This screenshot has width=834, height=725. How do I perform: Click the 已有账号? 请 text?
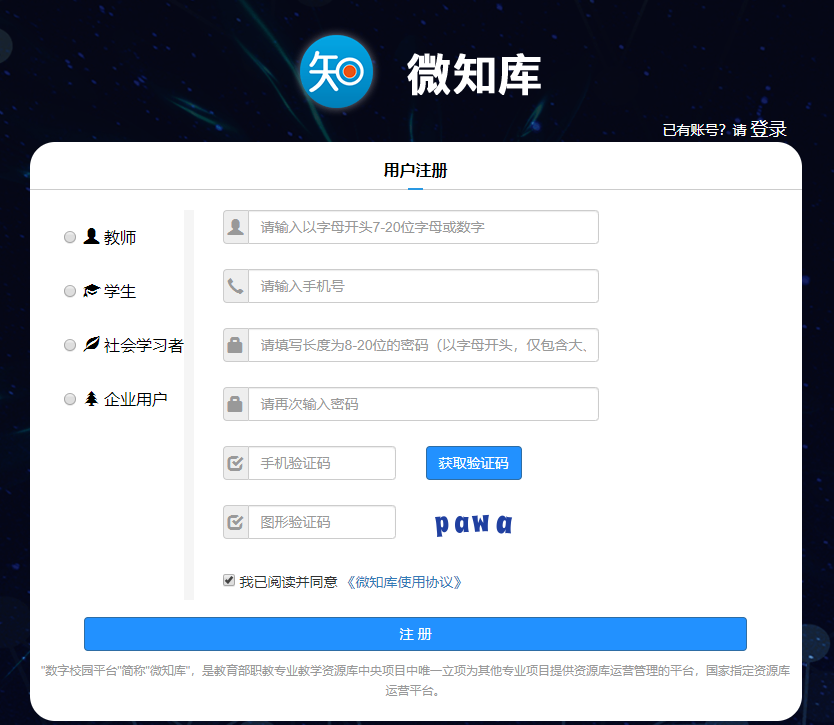(705, 130)
